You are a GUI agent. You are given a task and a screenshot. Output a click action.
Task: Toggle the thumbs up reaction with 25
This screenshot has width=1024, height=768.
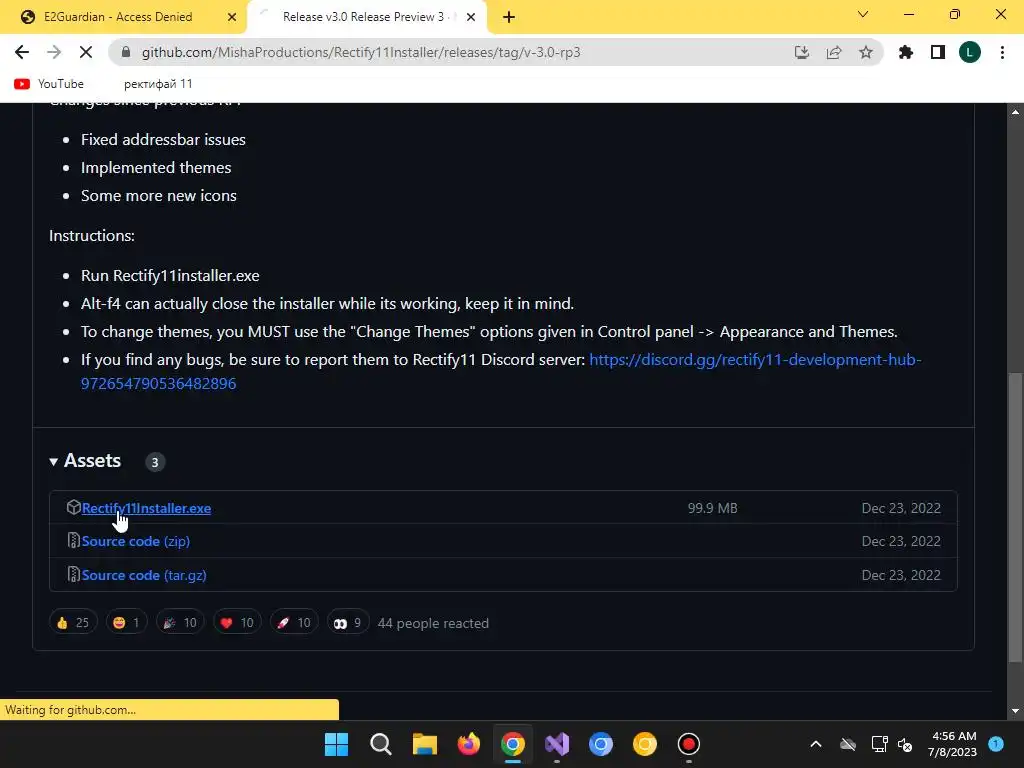click(73, 622)
